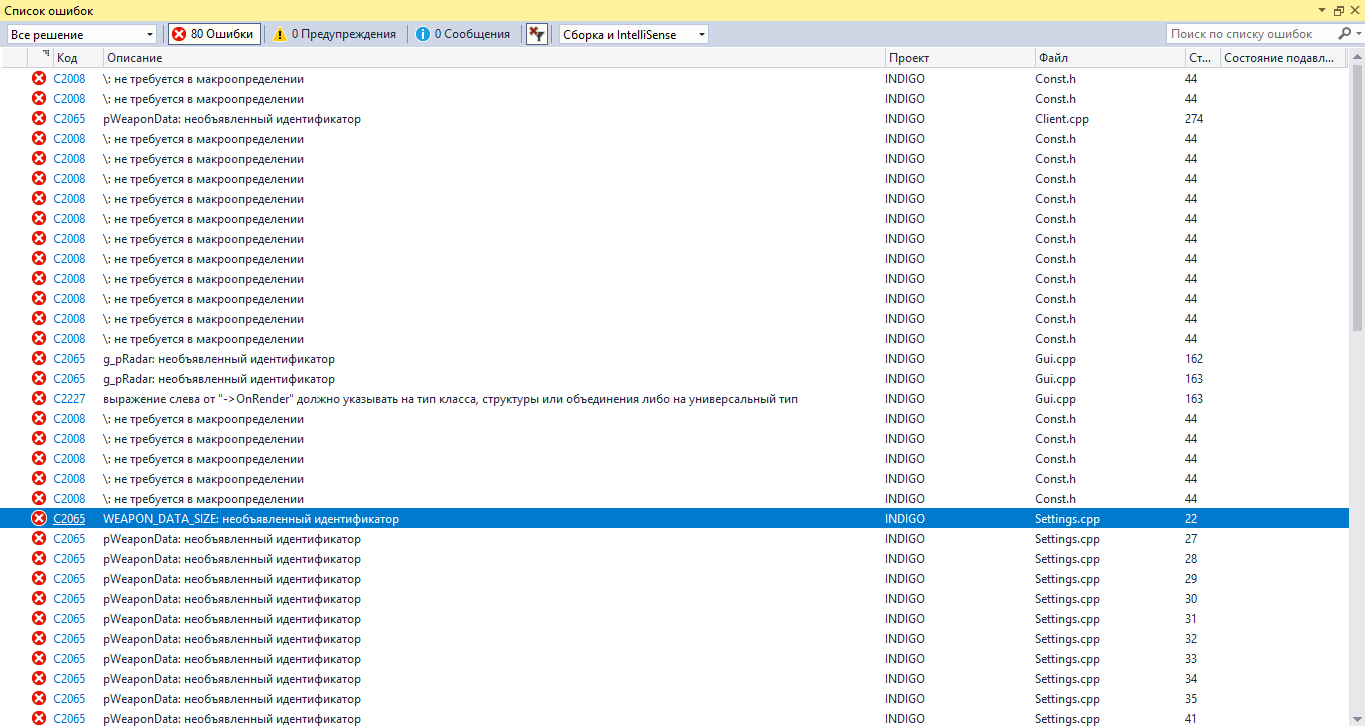This screenshot has width=1365, height=726.
Task: Click error icon on Gui.cpp line 162 row
Action: 39,358
